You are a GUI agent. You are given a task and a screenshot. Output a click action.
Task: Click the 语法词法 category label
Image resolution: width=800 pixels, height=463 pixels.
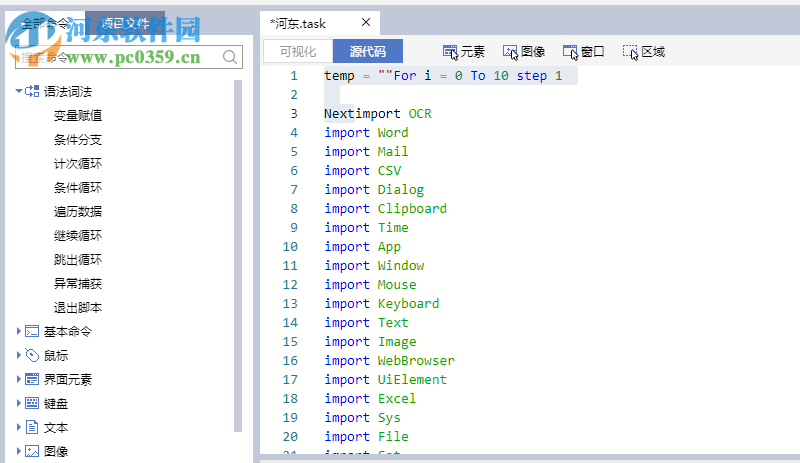[x=68, y=92]
